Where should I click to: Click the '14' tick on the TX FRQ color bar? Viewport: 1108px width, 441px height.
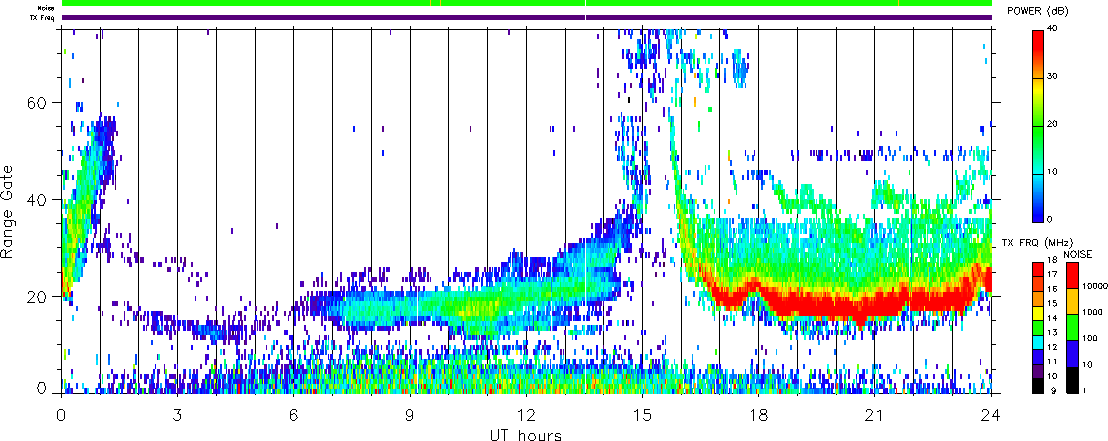pyautogui.click(x=1051, y=317)
